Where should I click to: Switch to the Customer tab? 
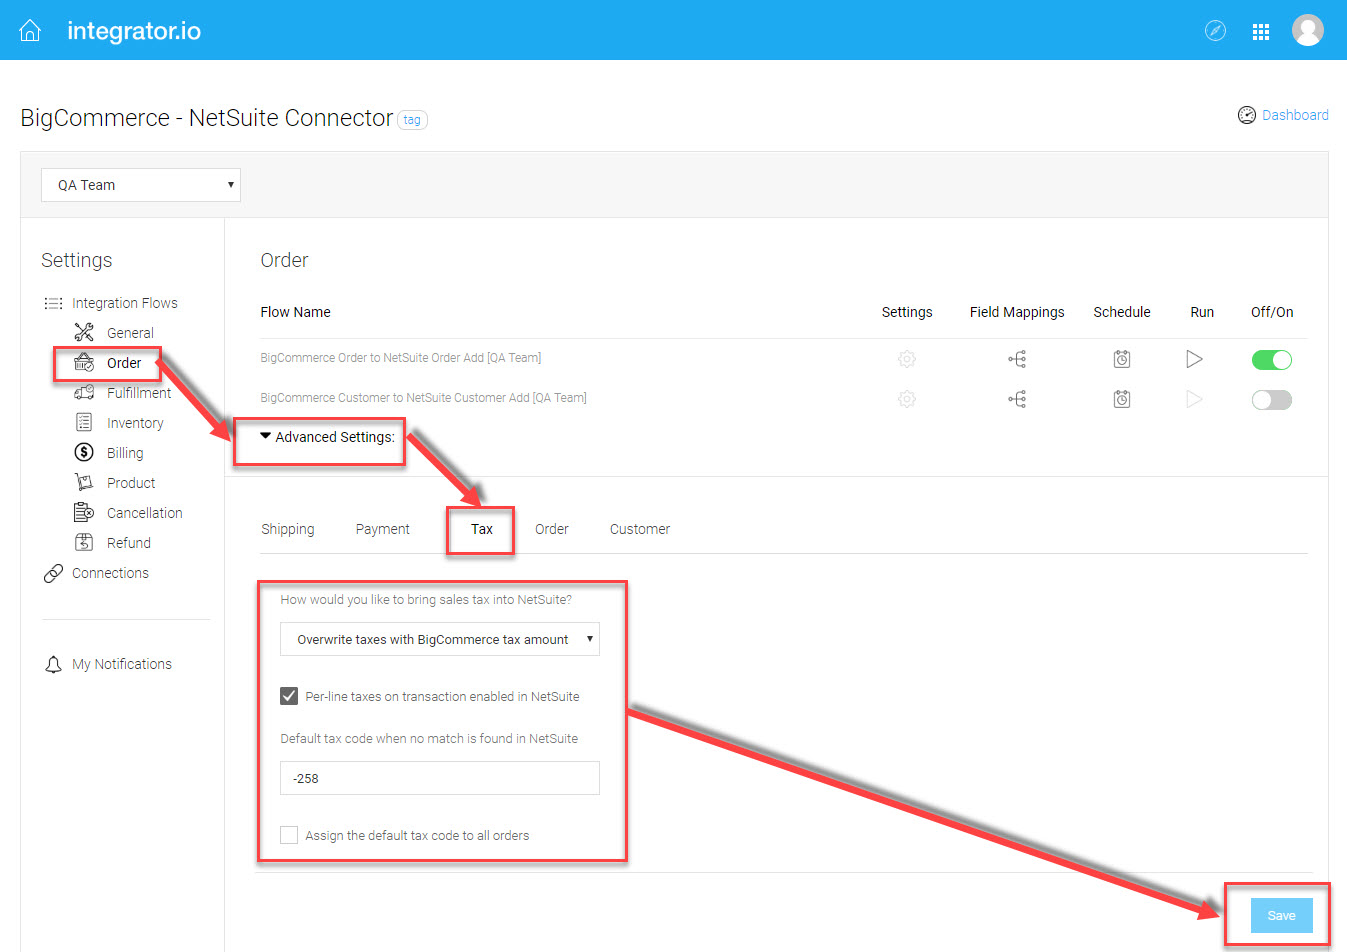coord(640,529)
